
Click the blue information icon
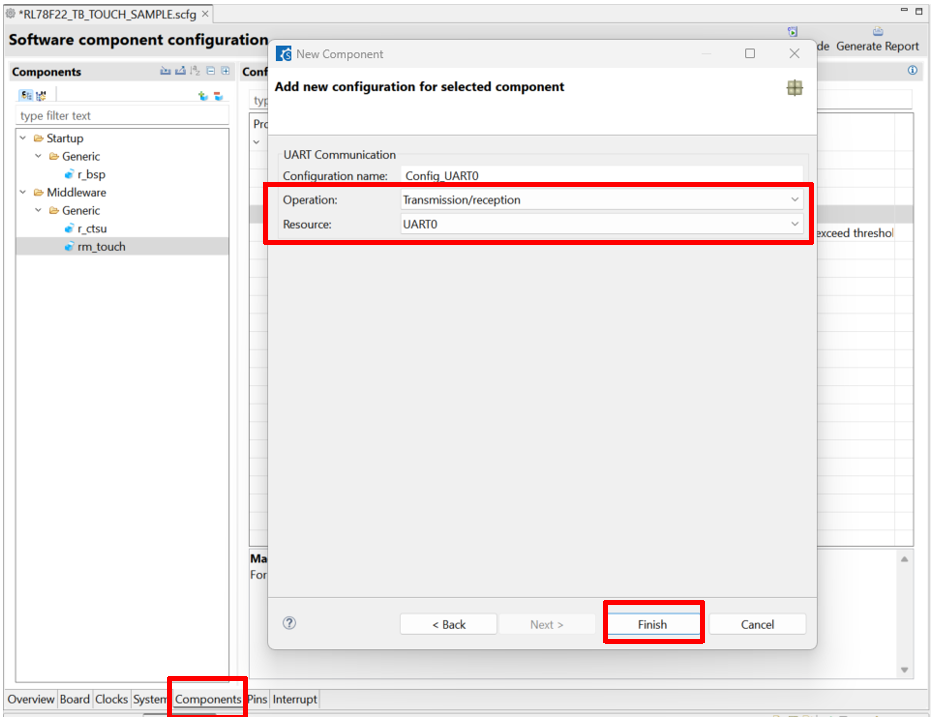point(912,71)
